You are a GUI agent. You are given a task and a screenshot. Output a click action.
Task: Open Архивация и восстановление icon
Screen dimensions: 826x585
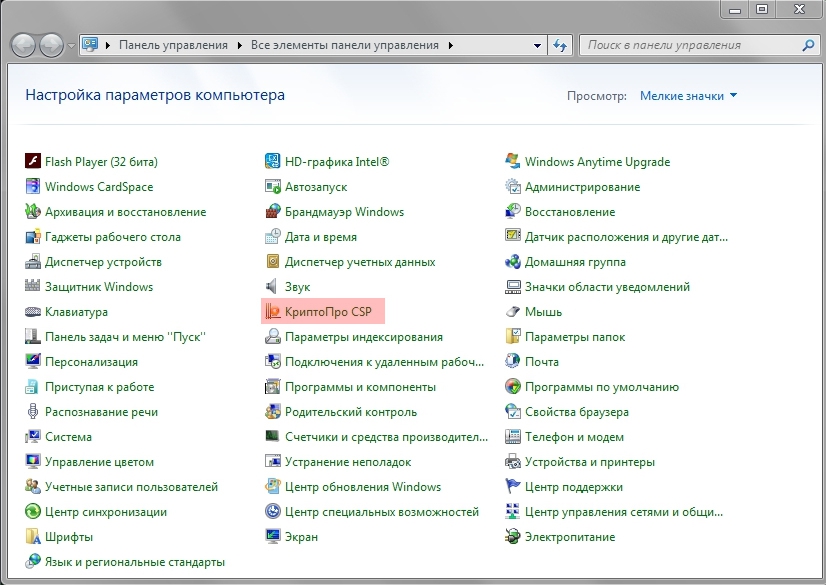(x=33, y=211)
